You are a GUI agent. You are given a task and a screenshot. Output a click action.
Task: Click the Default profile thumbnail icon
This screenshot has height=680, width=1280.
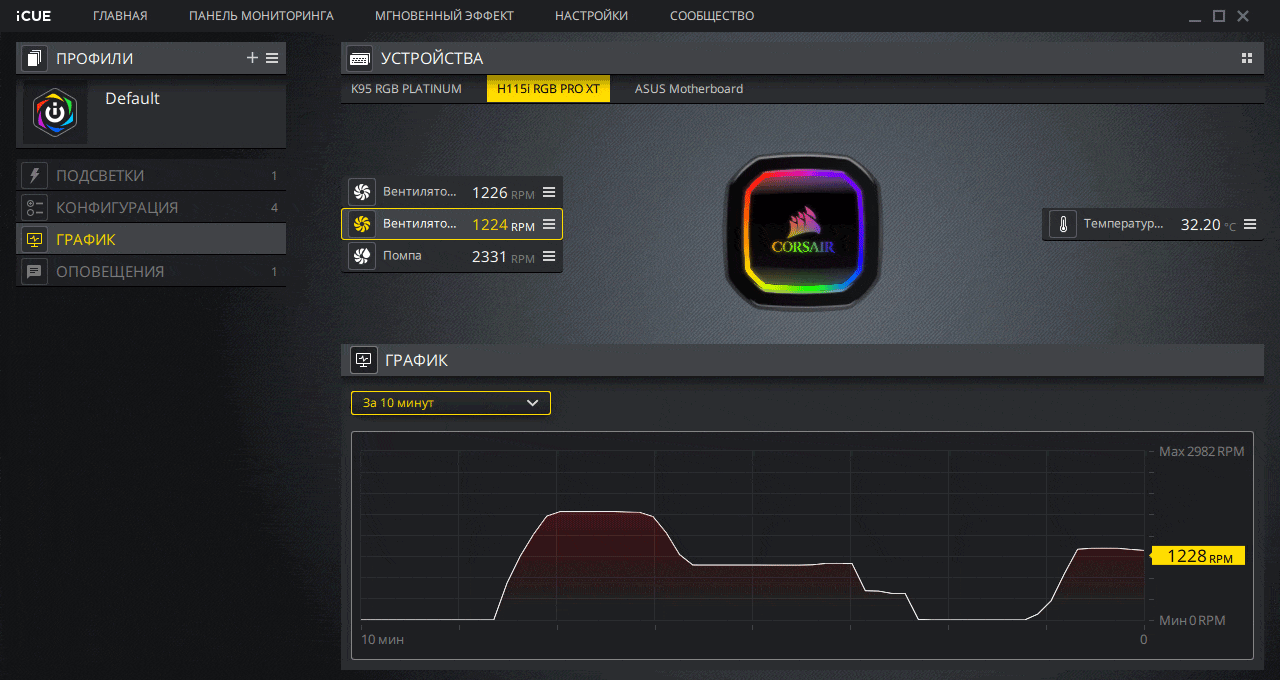tap(55, 113)
